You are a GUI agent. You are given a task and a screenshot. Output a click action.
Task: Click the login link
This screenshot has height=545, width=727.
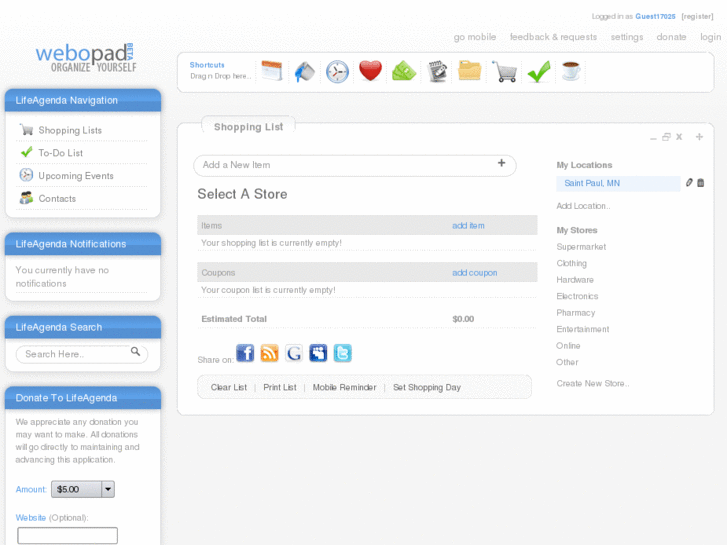(x=710, y=37)
